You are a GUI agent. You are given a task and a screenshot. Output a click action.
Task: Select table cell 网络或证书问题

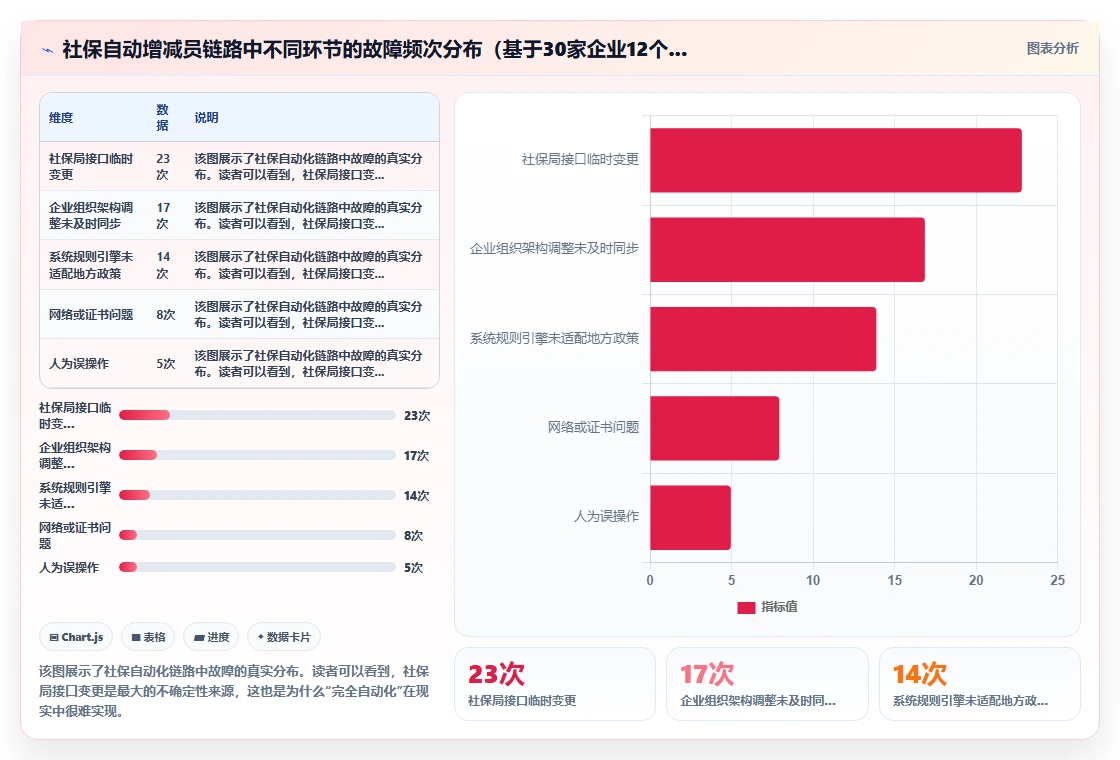91,314
